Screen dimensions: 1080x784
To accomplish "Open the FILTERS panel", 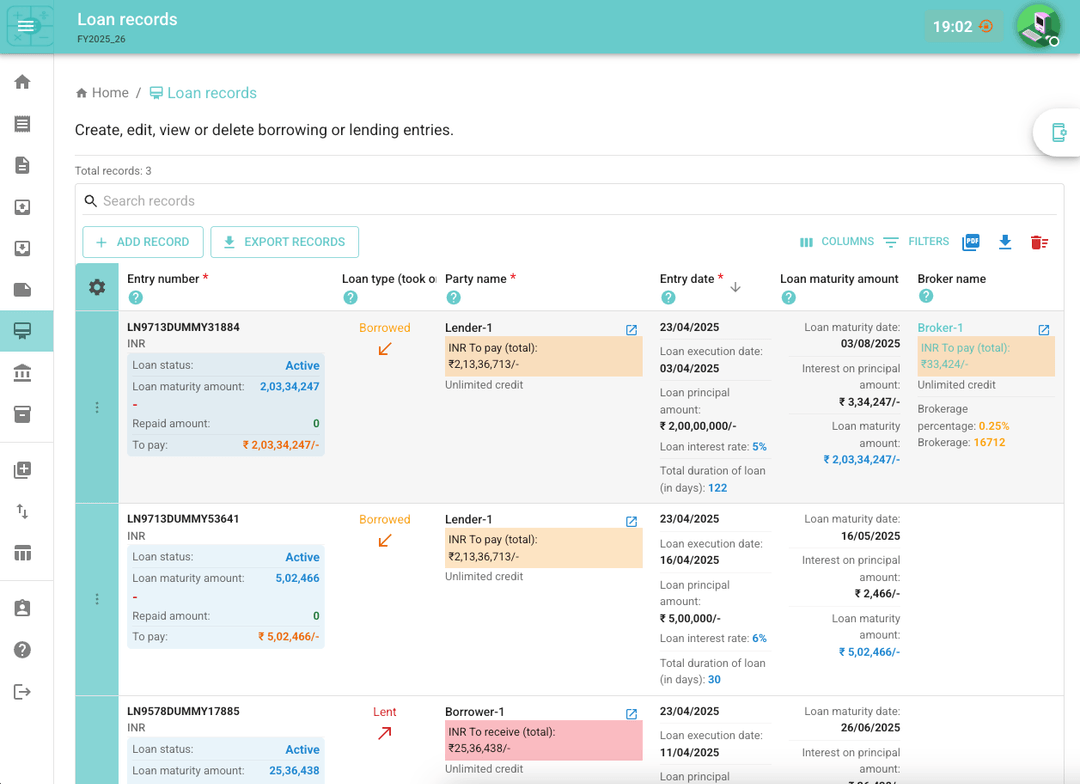I will [916, 242].
